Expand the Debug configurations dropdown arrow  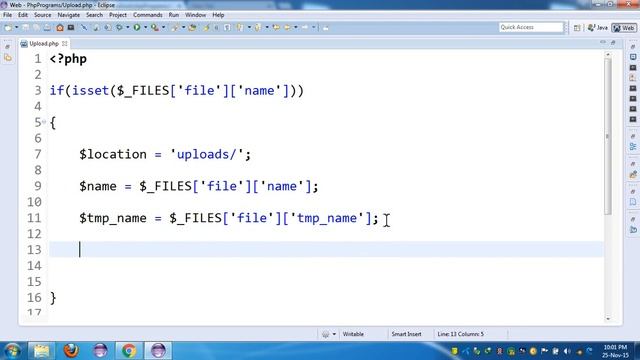coord(128,27)
